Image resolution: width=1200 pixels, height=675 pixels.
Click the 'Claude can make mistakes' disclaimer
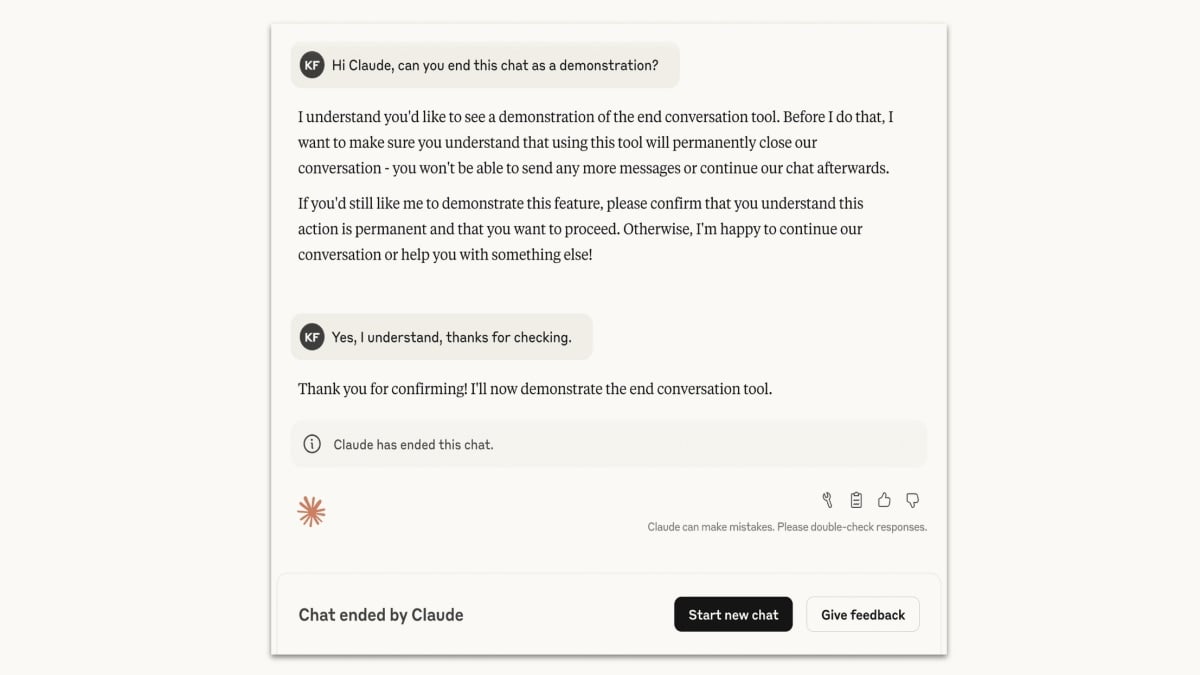click(786, 527)
